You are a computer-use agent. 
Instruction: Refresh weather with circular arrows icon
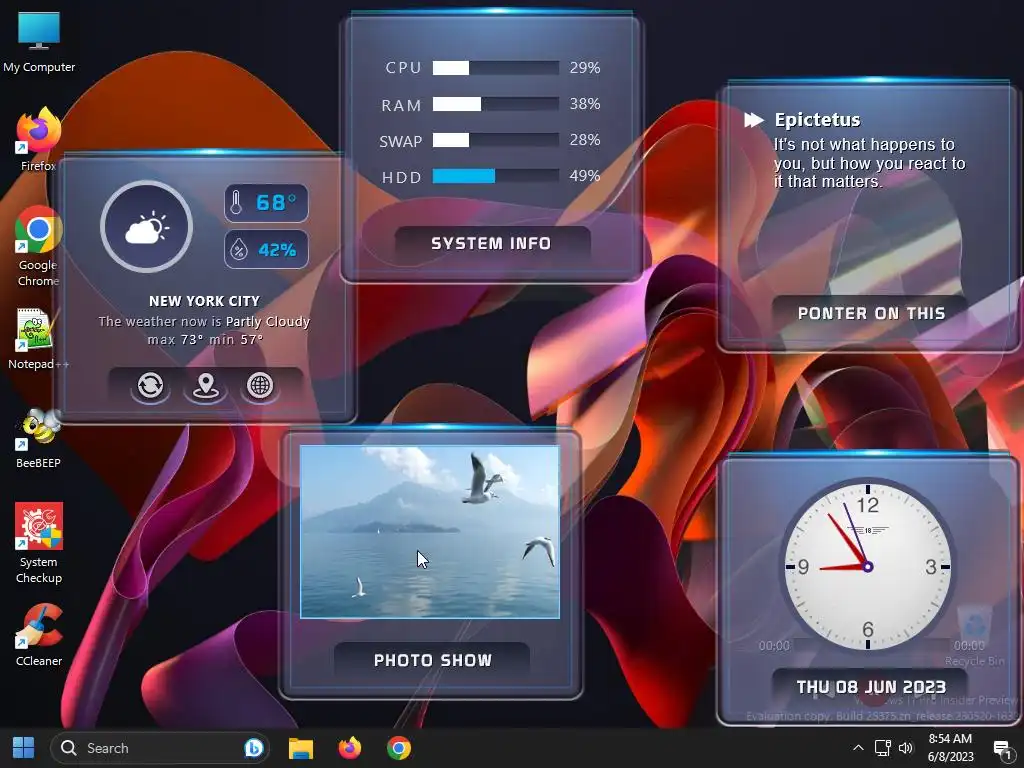150,385
